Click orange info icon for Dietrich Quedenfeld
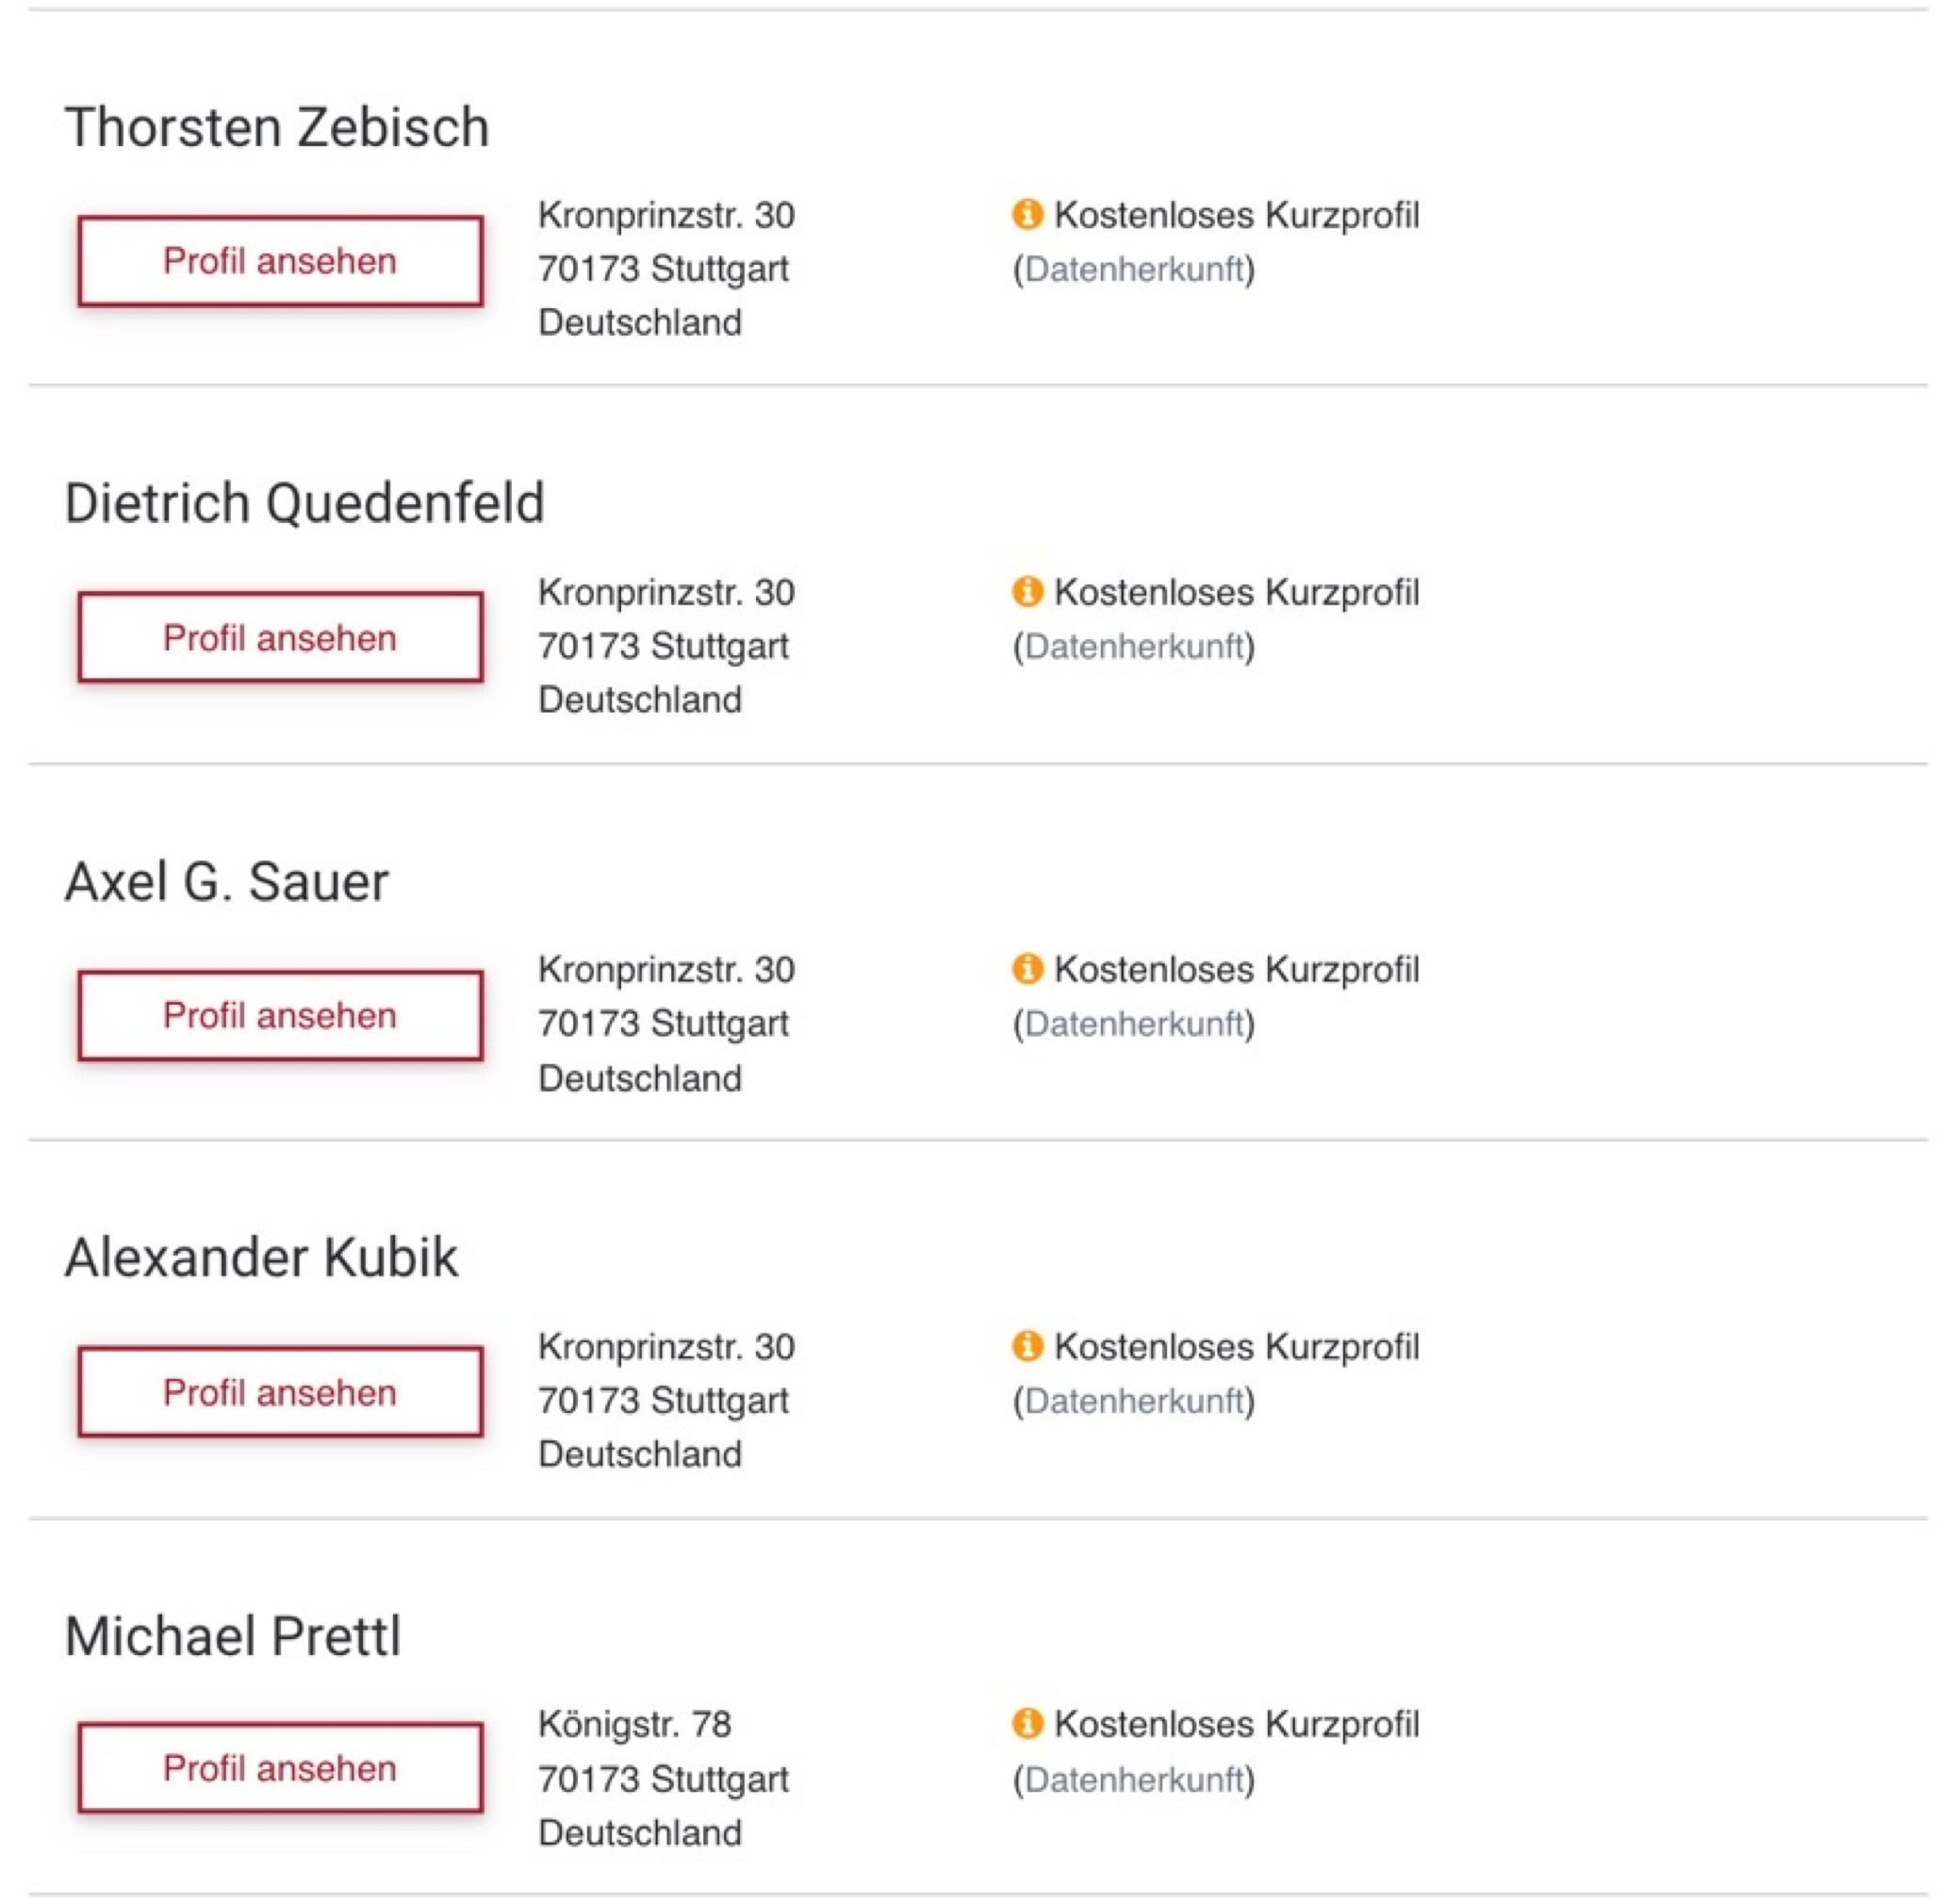 coord(1027,591)
